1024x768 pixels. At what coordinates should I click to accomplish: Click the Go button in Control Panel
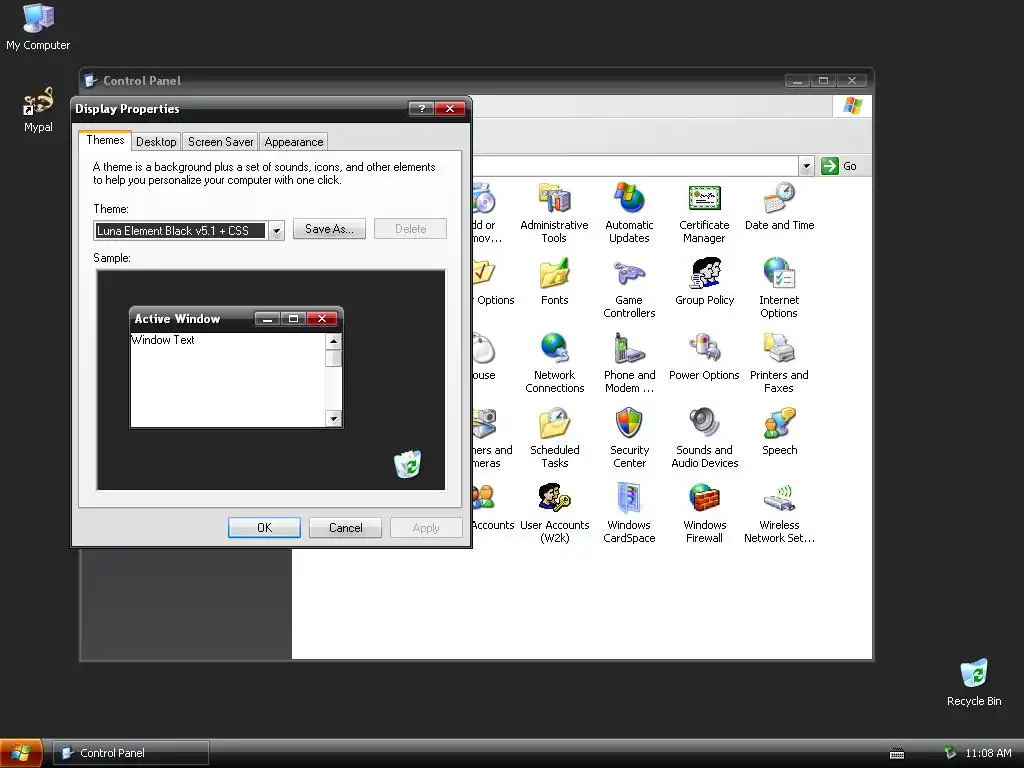839,166
